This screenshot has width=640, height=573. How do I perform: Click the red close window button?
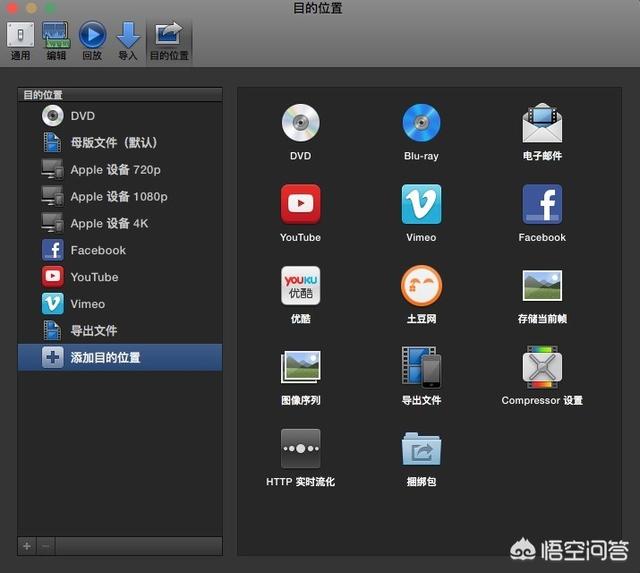coord(12,7)
